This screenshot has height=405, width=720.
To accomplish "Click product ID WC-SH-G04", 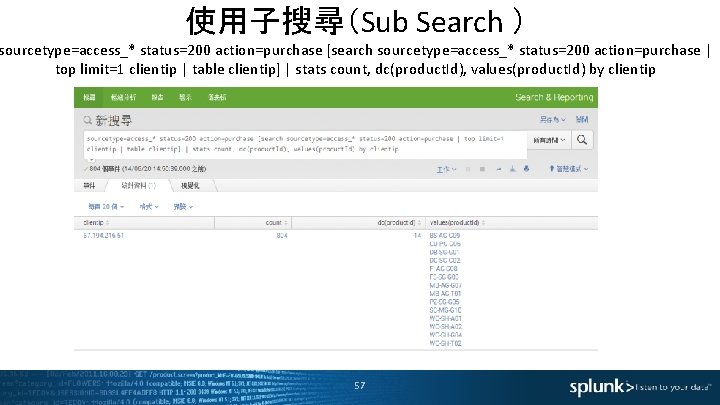I will (445, 335).
